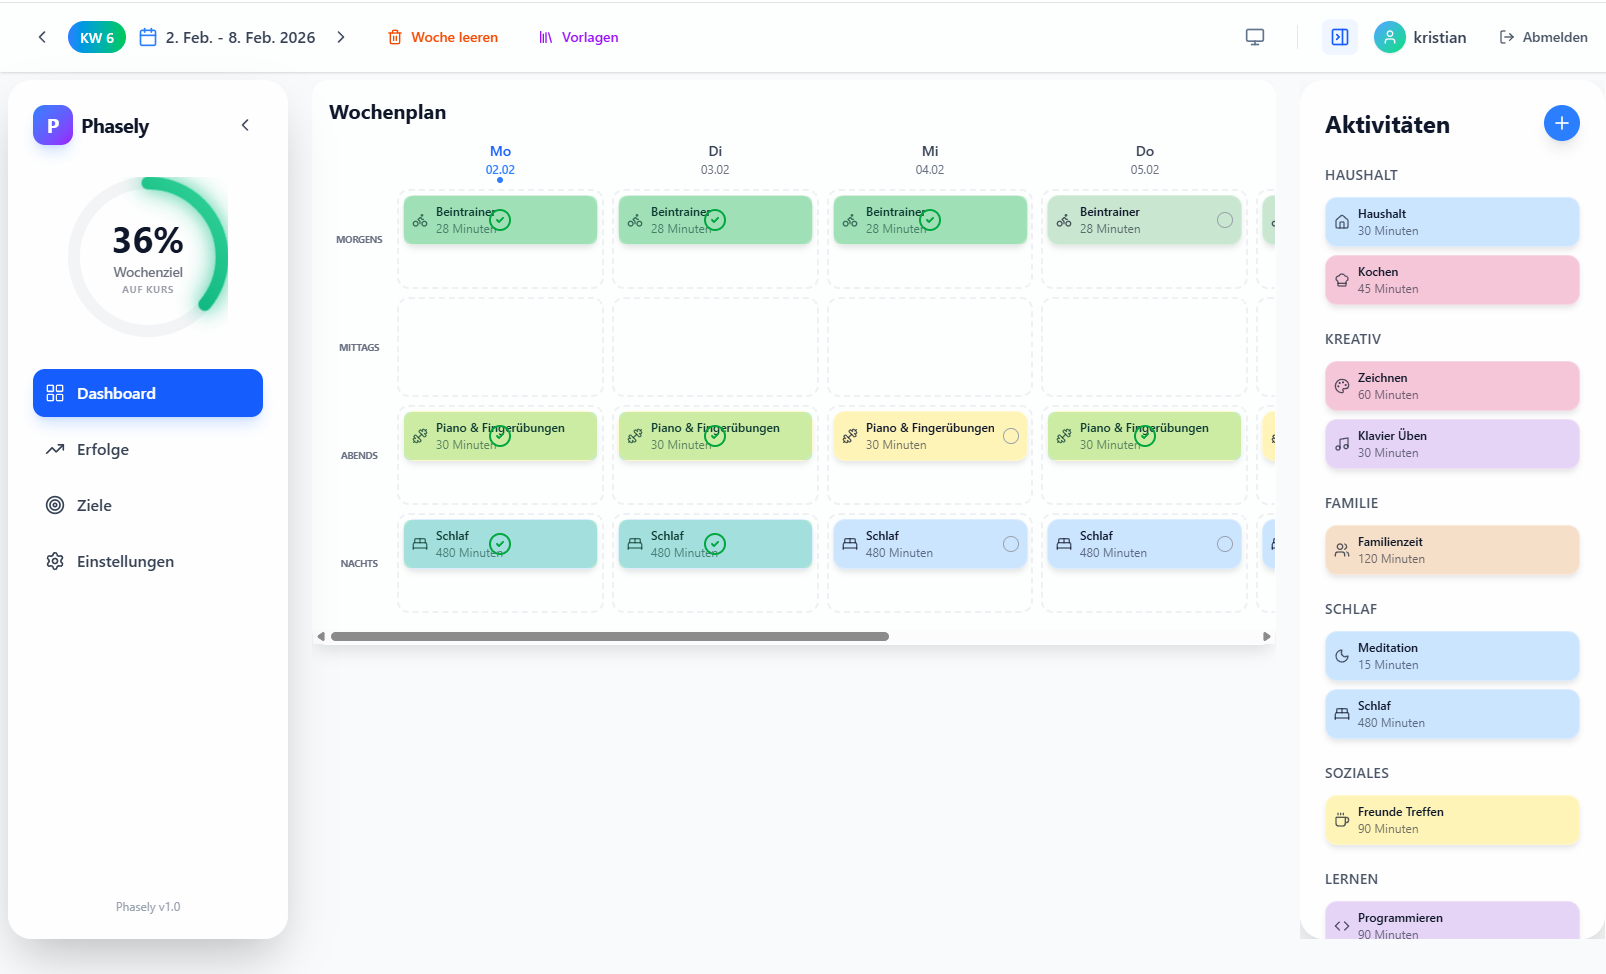This screenshot has width=1606, height=974.
Task: Click the Phasely purple logo icon
Action: pos(53,125)
